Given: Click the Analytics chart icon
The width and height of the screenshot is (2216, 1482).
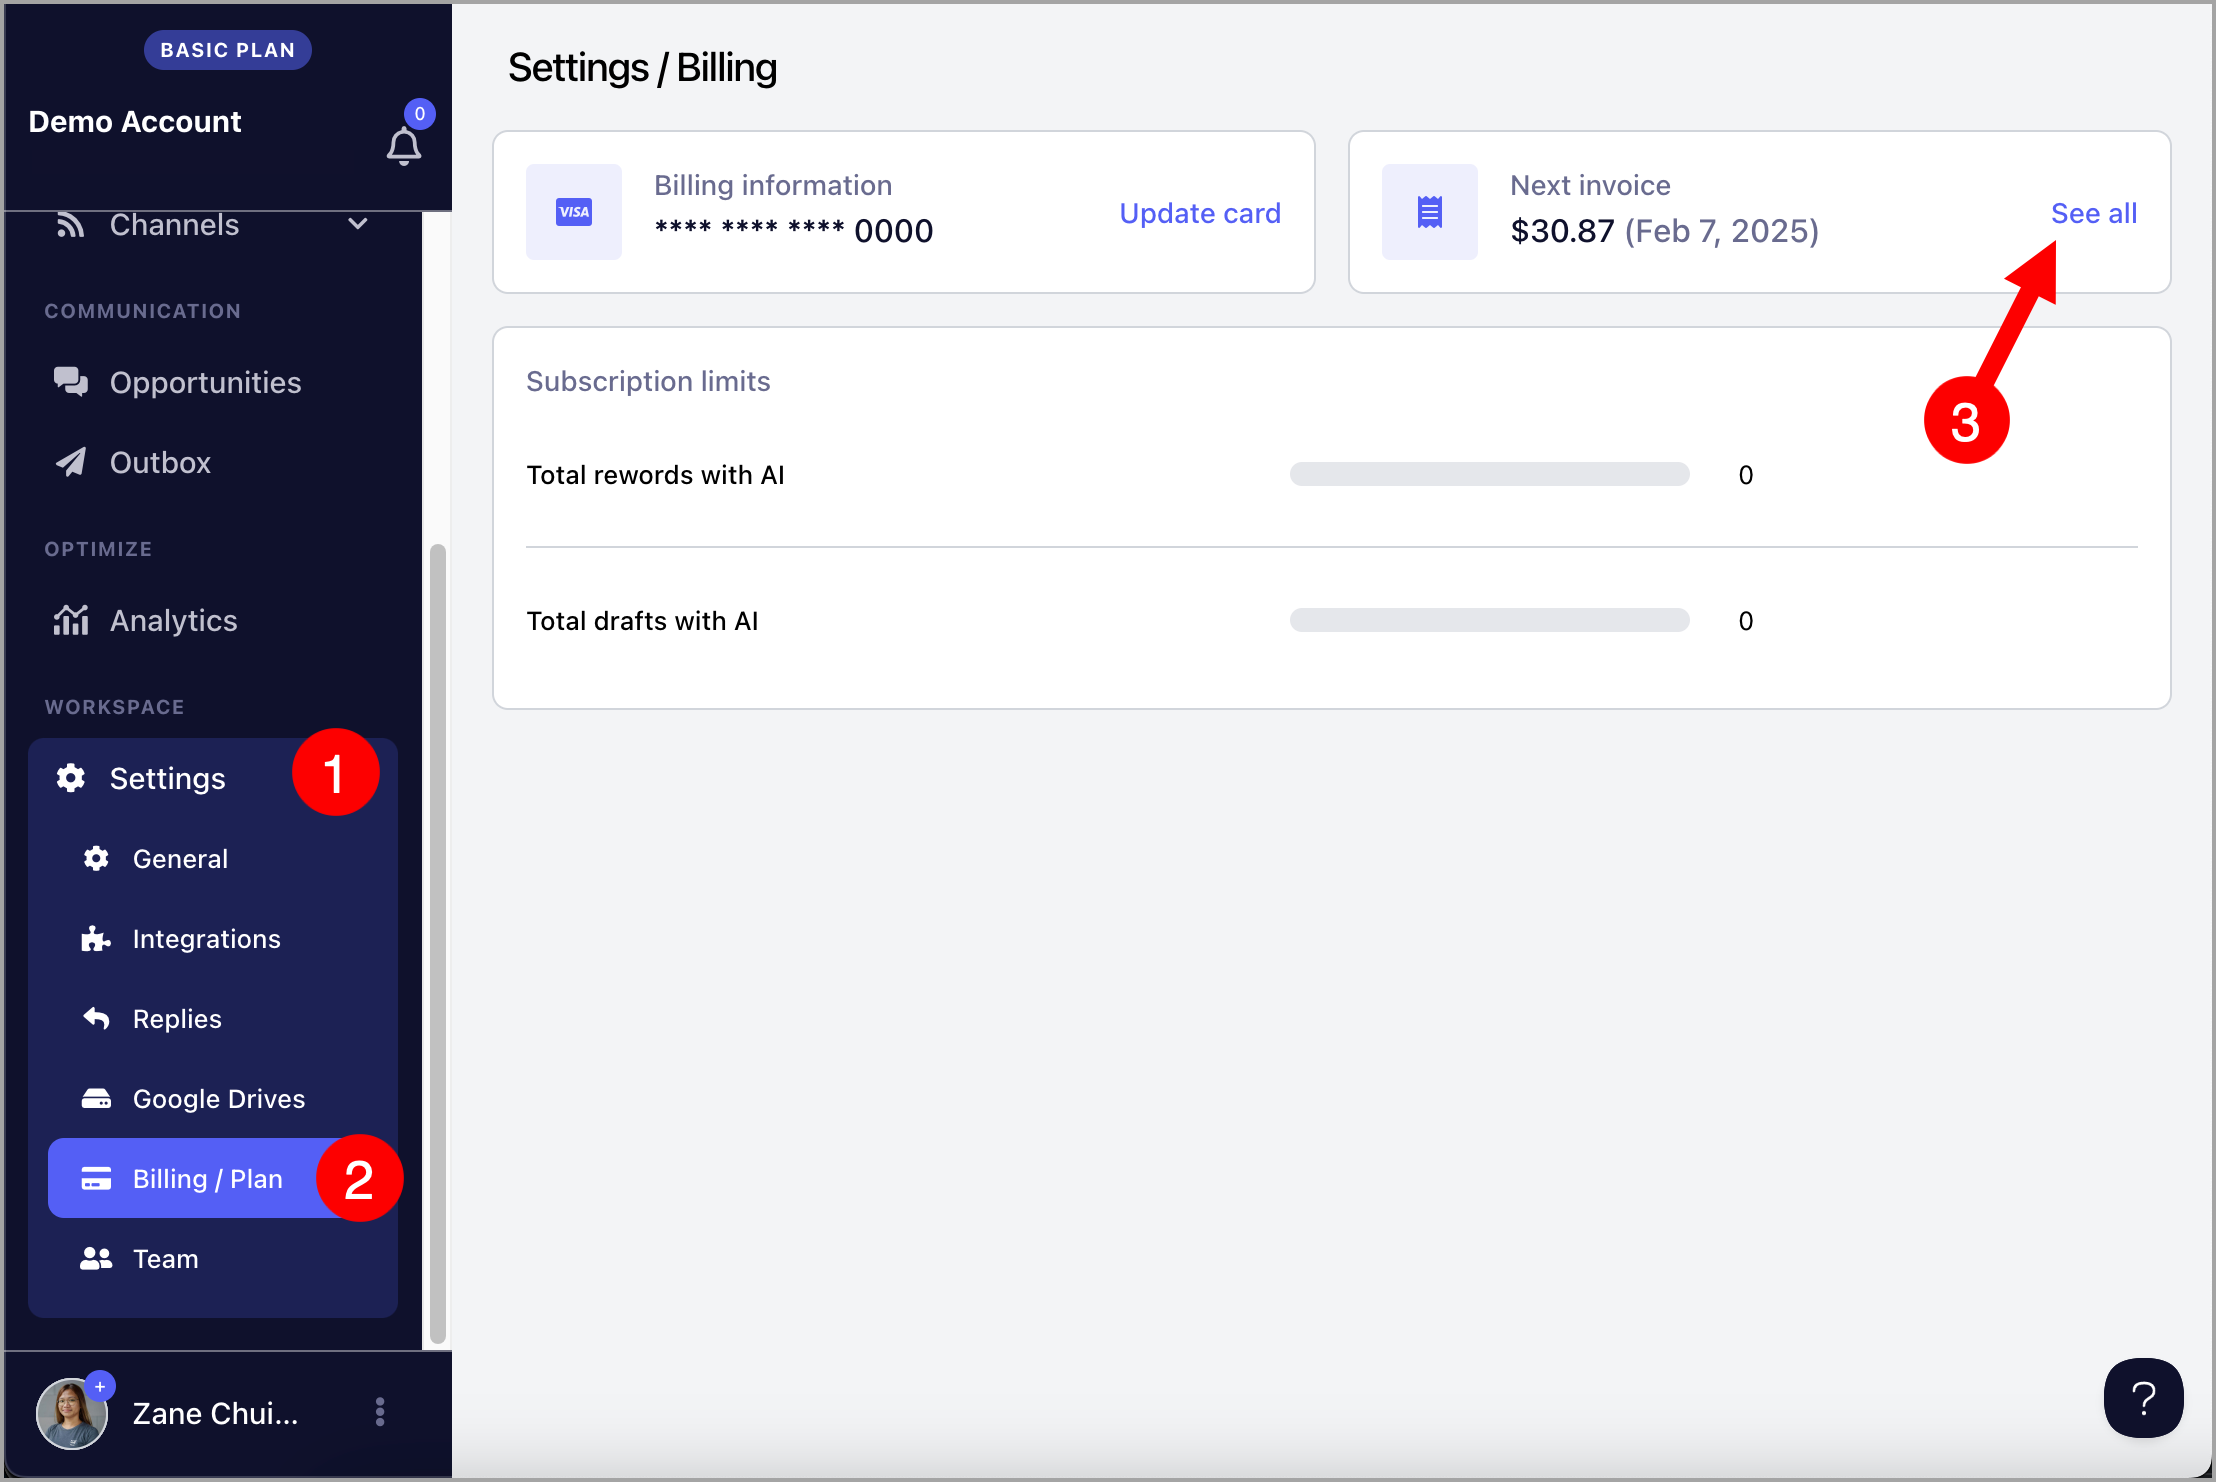Looking at the screenshot, I should pyautogui.click(x=70, y=620).
